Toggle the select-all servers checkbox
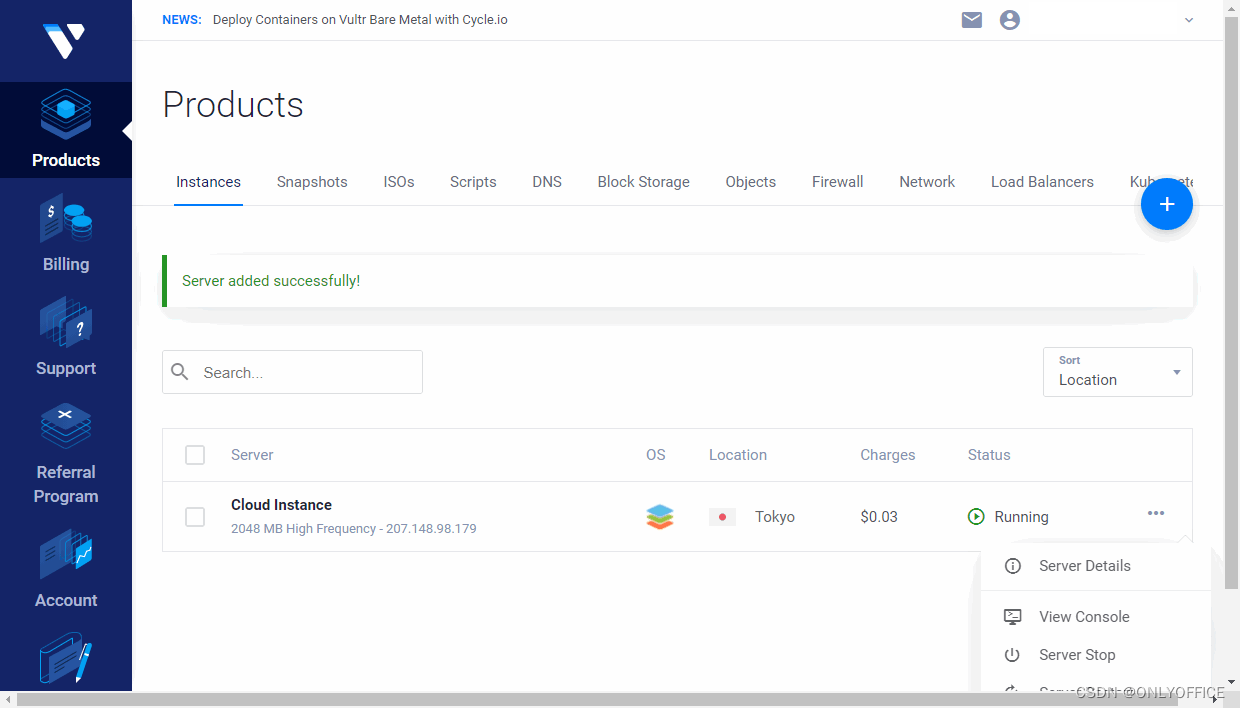Viewport: 1240px width, 708px height. 195,455
